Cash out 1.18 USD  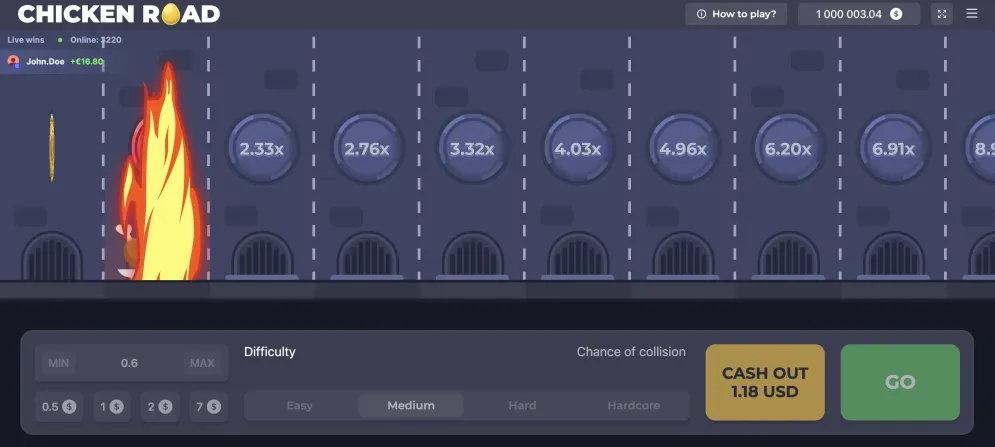point(765,382)
